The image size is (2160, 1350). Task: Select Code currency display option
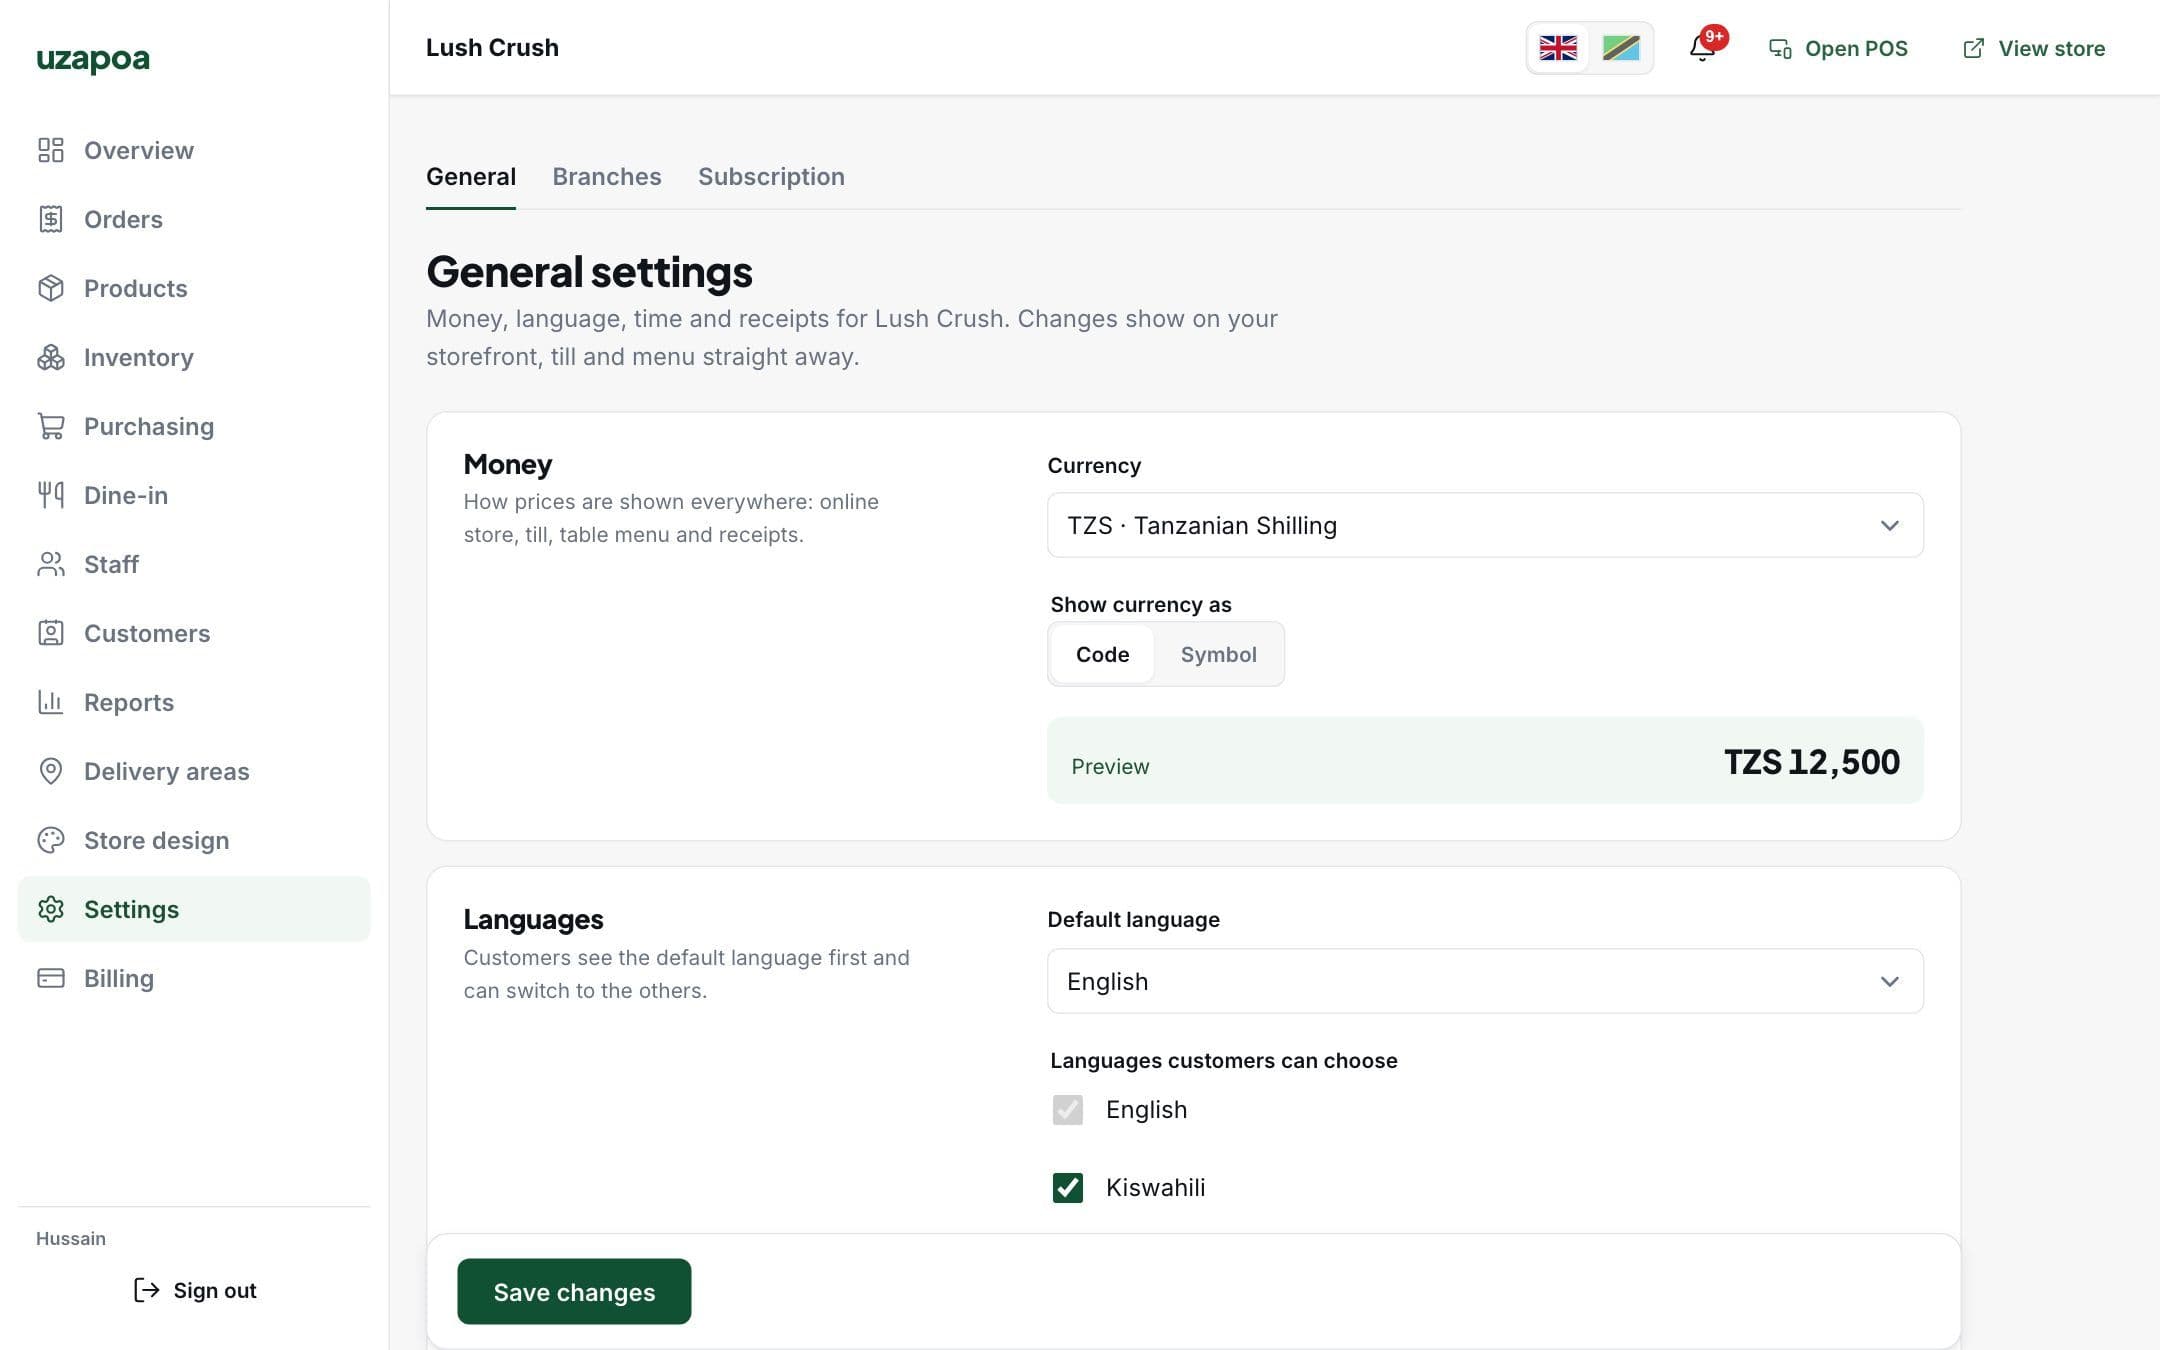[x=1102, y=654]
